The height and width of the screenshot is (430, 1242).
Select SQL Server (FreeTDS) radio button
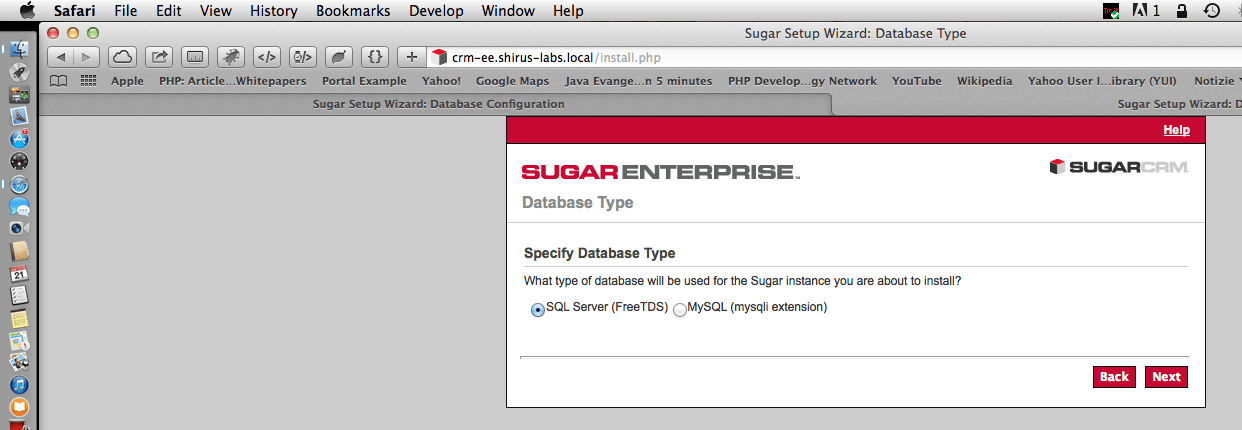(538, 310)
